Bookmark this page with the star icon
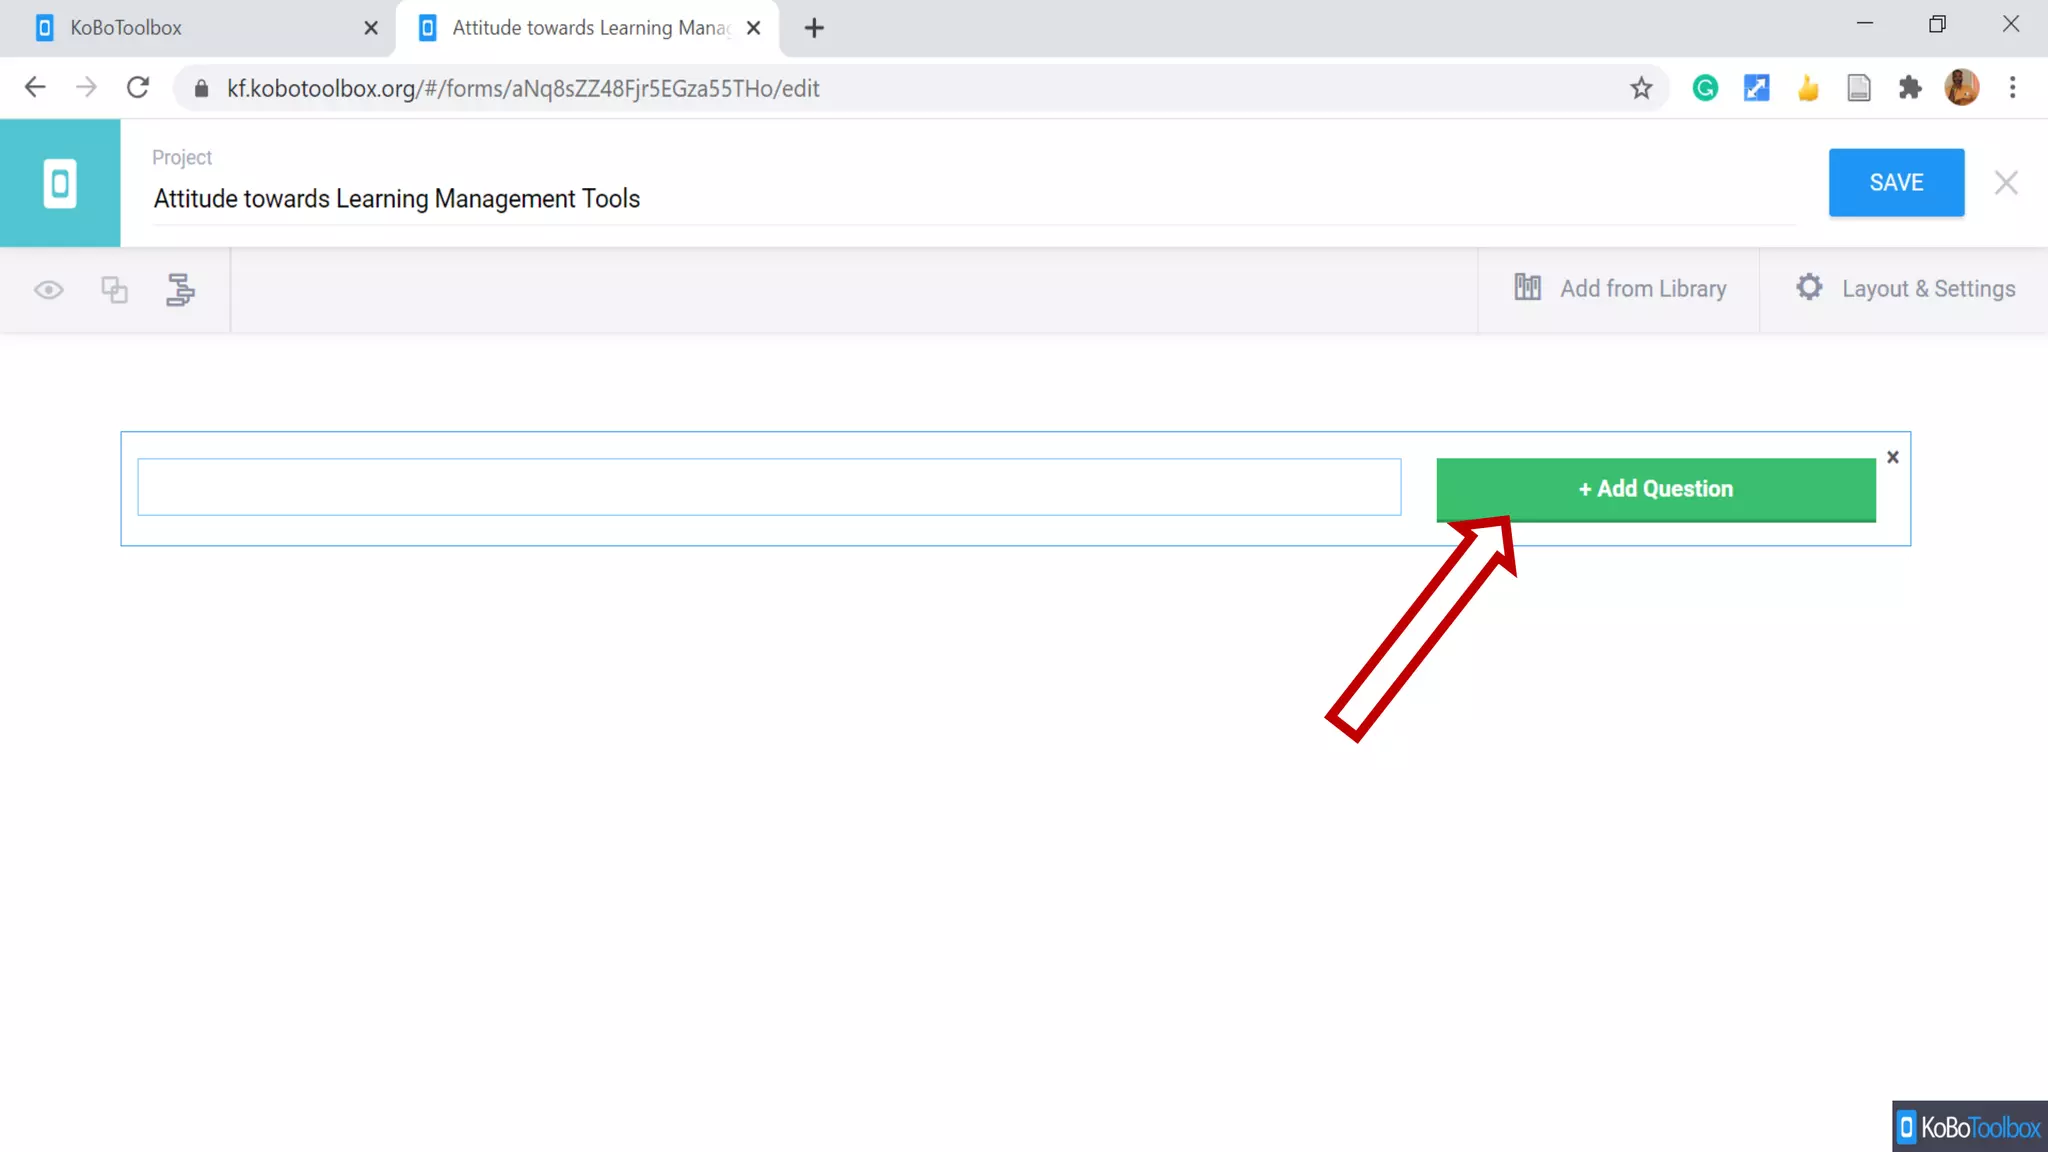This screenshot has height=1152, width=2048. point(1641,88)
